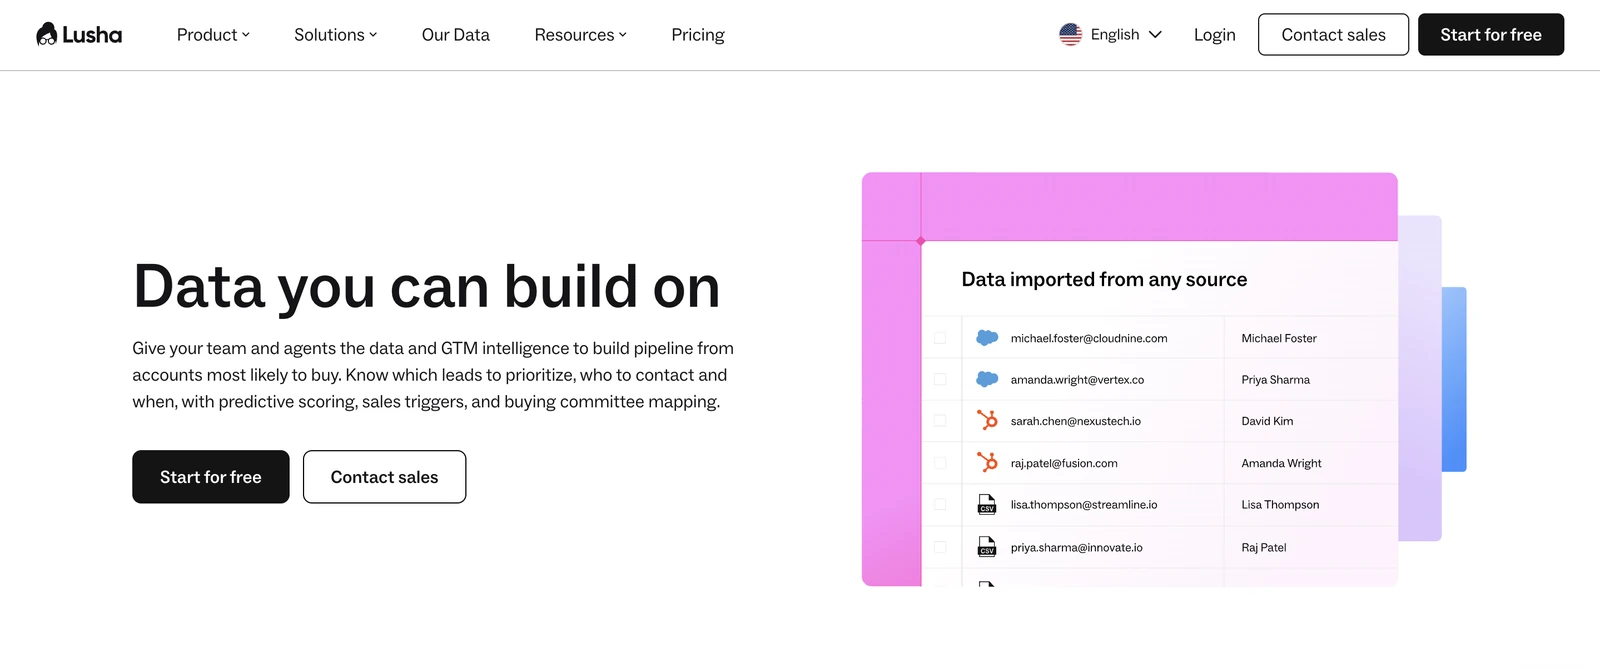Click the priya.sharma@innovate.io email
1600x668 pixels.
[x=1076, y=547]
